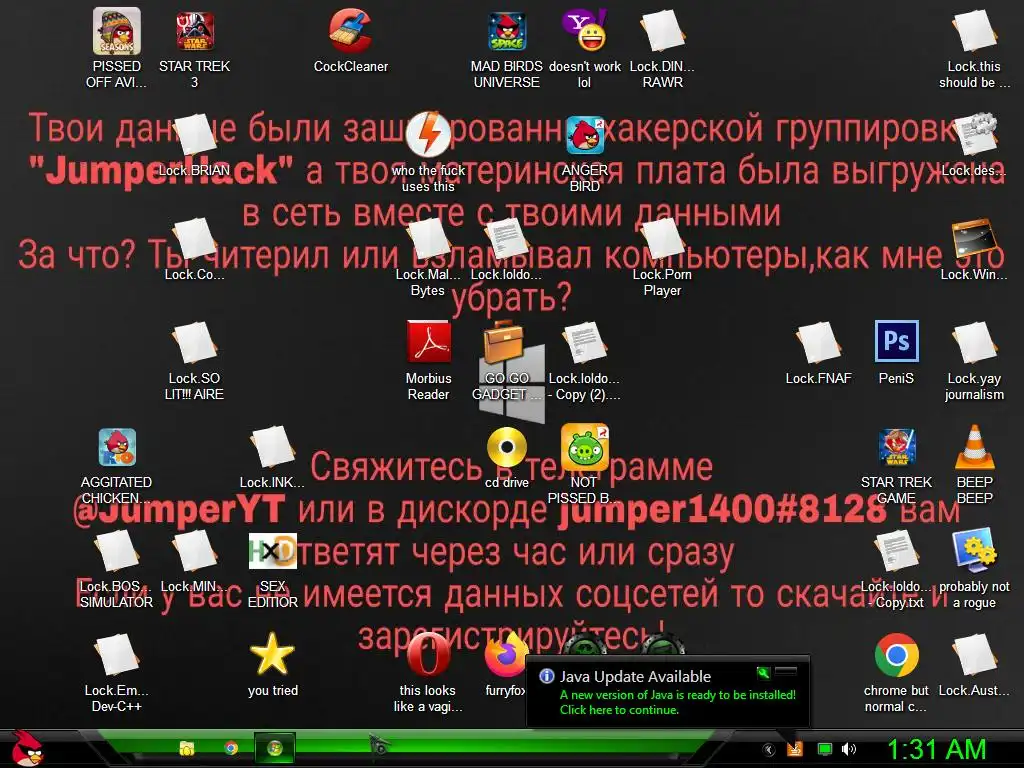
Task: Launch 'chrome but normal c...' icon
Action: coord(896,654)
